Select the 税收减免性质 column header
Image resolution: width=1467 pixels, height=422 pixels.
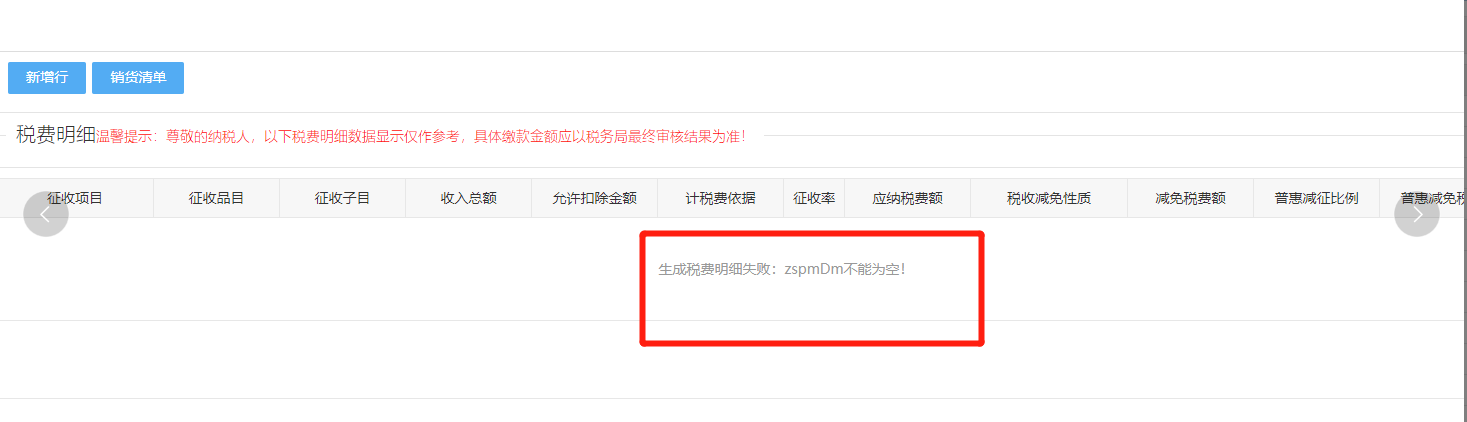(x=1048, y=198)
